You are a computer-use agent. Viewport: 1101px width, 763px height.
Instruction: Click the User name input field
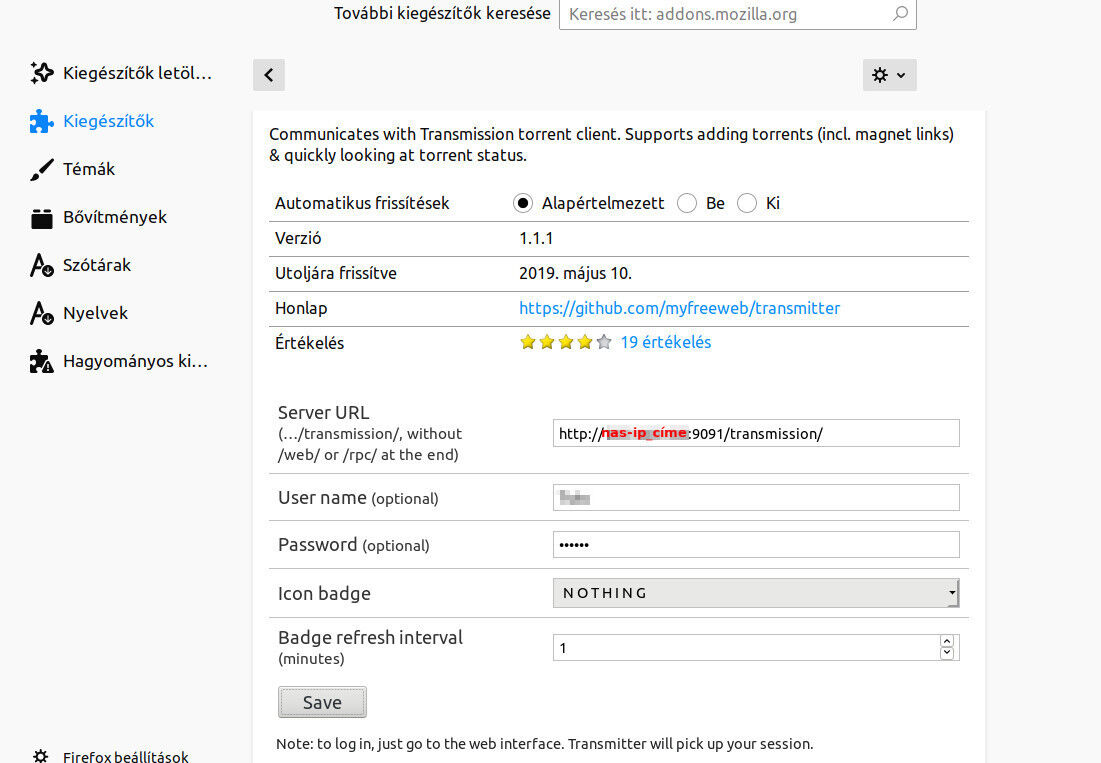click(x=756, y=498)
